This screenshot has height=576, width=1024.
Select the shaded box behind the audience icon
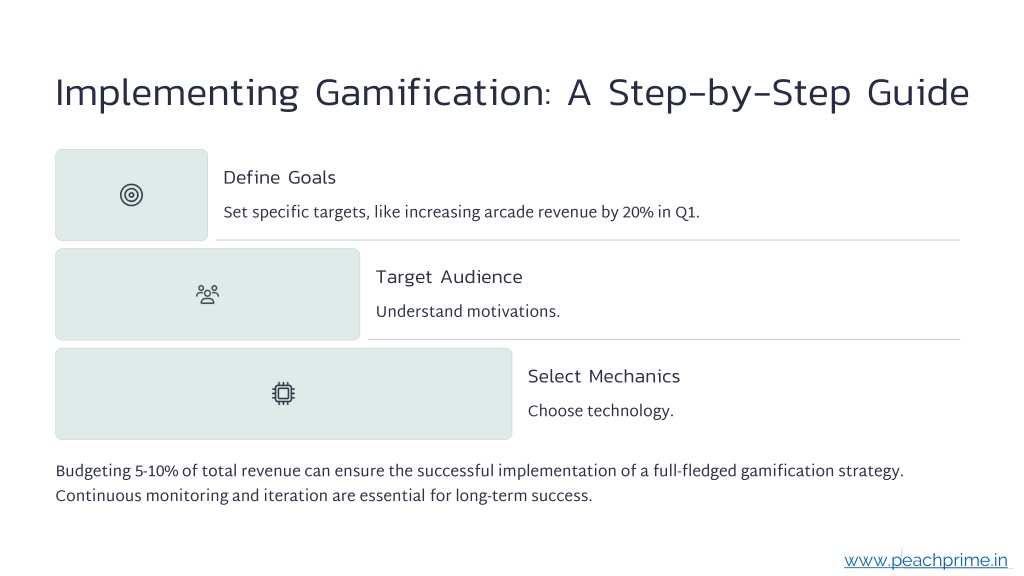pos(208,294)
